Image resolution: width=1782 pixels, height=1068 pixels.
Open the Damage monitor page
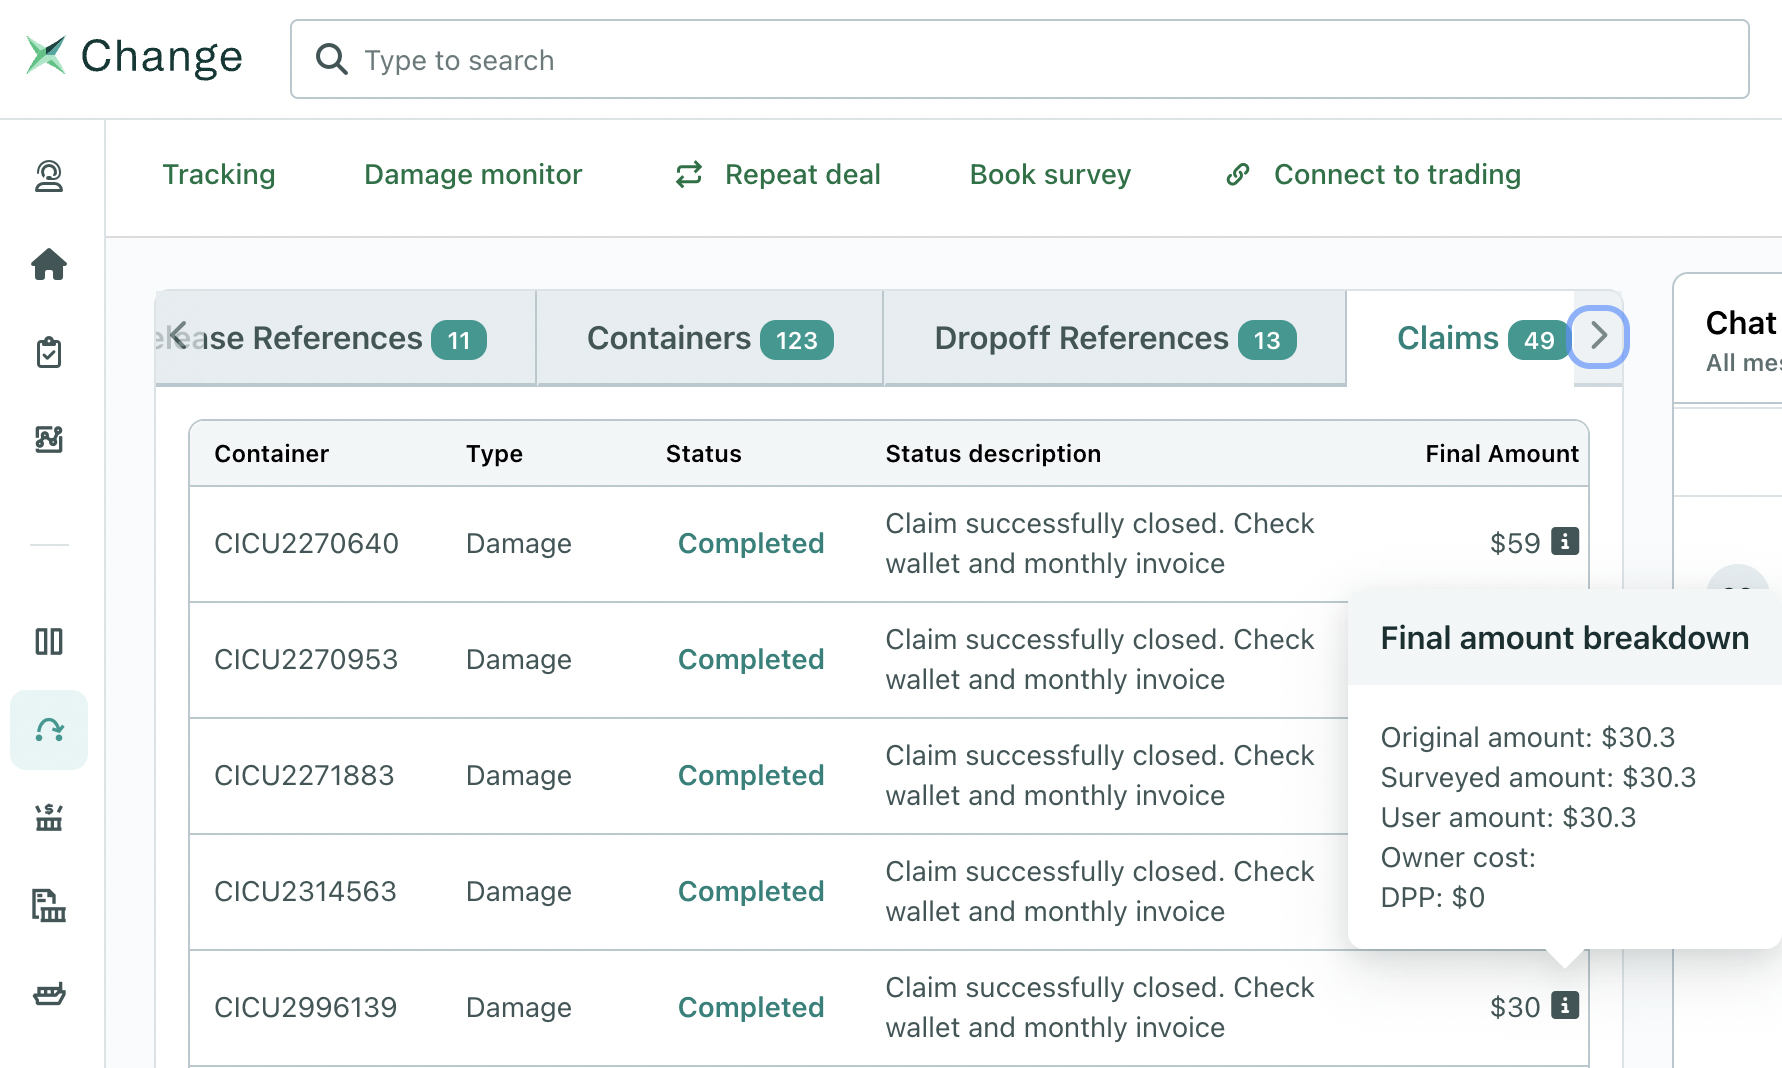(x=473, y=174)
